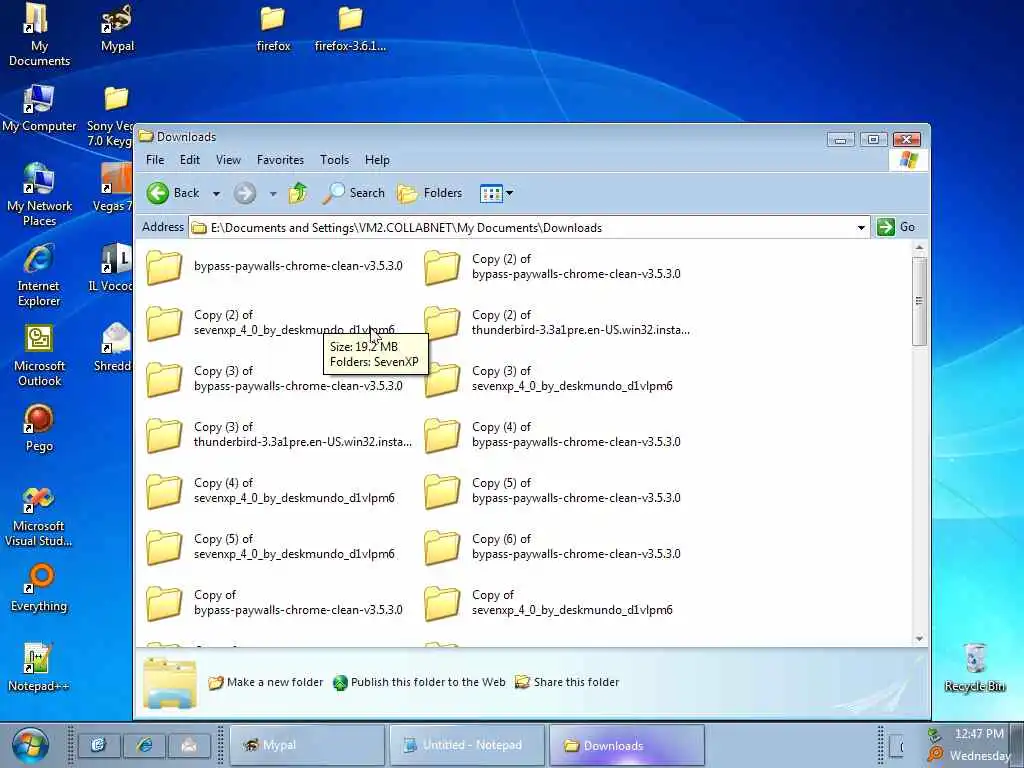Switch to Mypal taskbar button
The image size is (1024, 768).
[307, 745]
